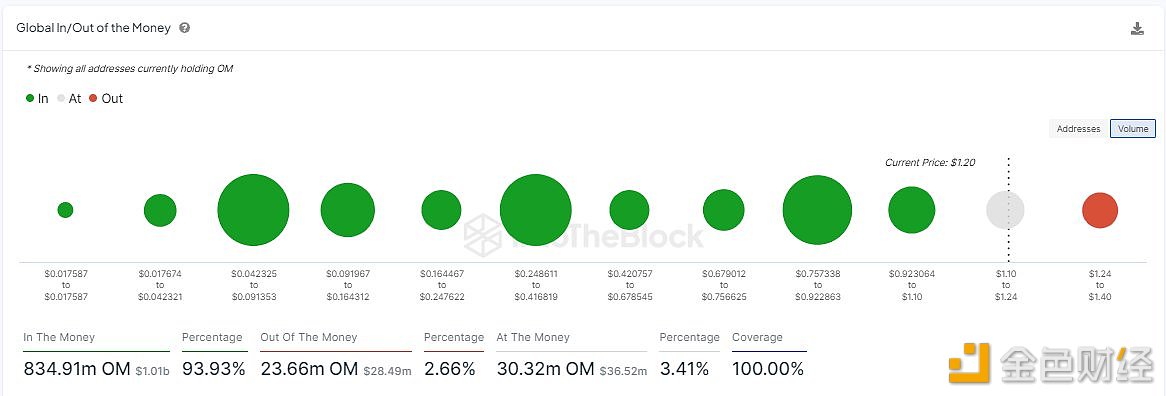Click the $28.49m dollar amount
The width and height of the screenshot is (1166, 396).
[x=387, y=371]
